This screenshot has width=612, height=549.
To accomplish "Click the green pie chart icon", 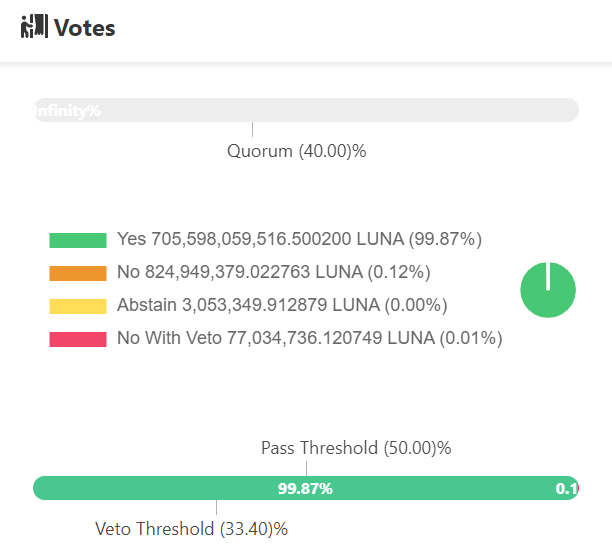I will 548,290.
